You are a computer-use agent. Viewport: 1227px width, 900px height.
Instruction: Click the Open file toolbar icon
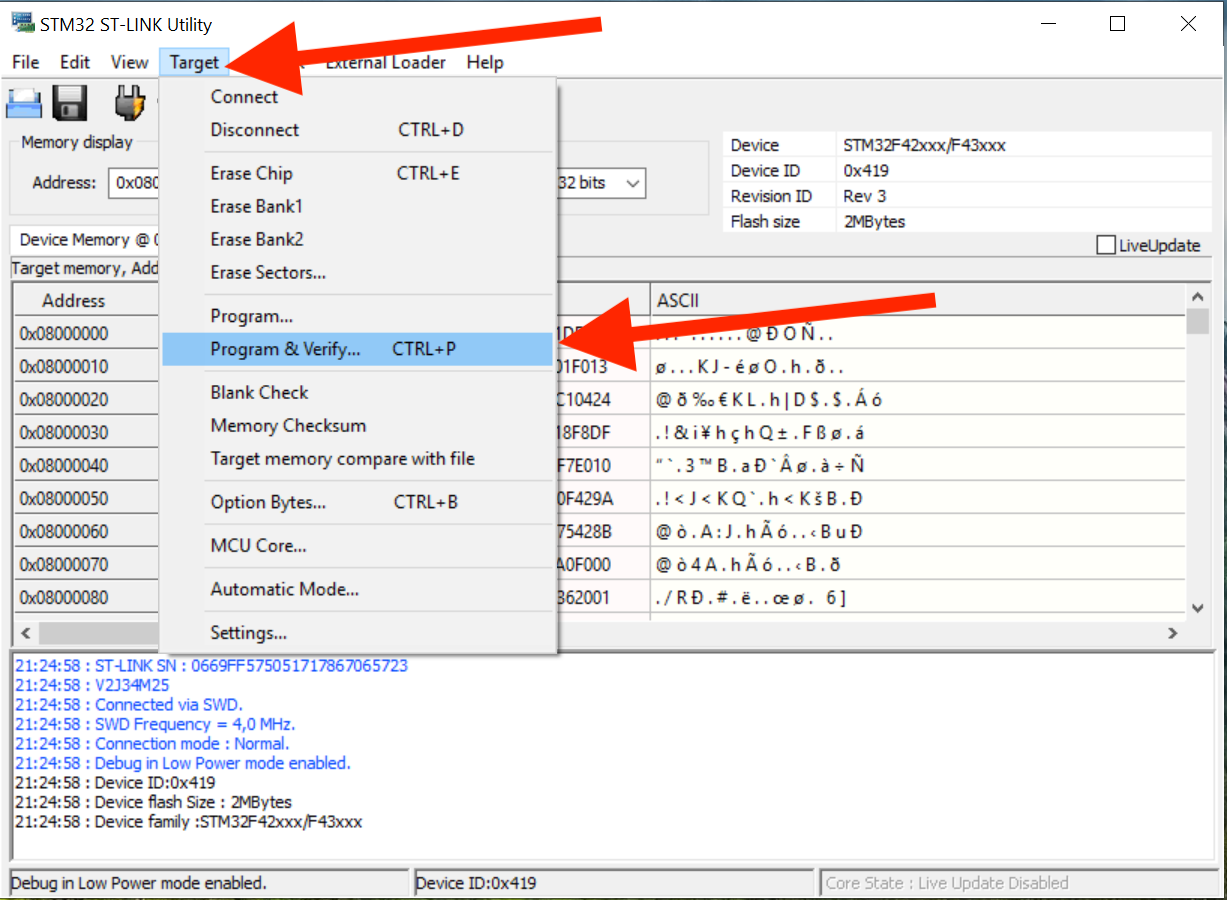pos(24,102)
